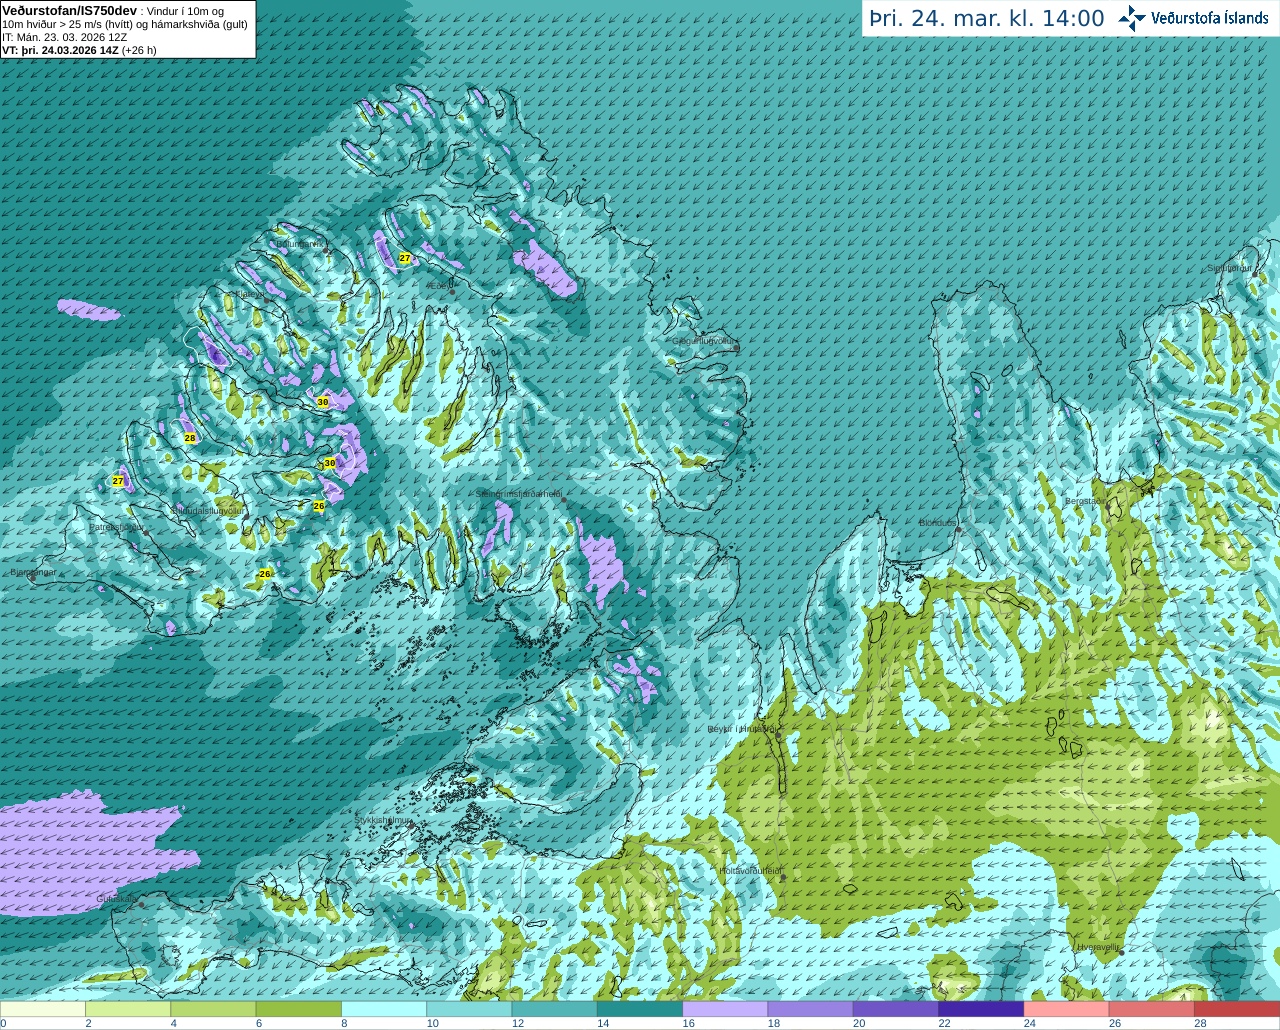Select the Bjargtangar station marker
The height and width of the screenshot is (1030, 1280).
click(32, 578)
